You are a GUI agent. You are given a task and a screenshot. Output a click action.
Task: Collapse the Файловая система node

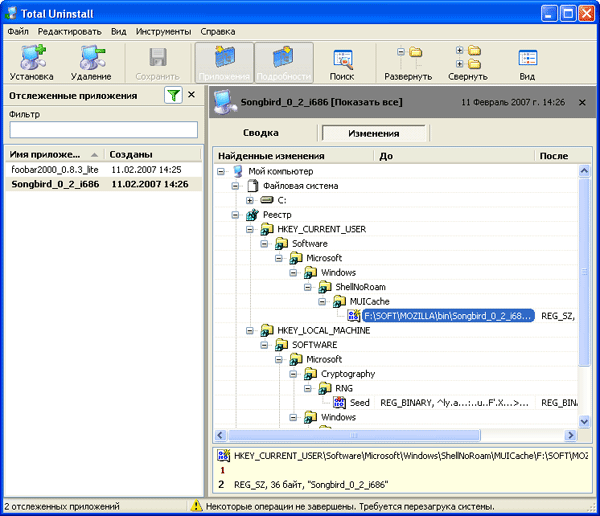(235, 186)
